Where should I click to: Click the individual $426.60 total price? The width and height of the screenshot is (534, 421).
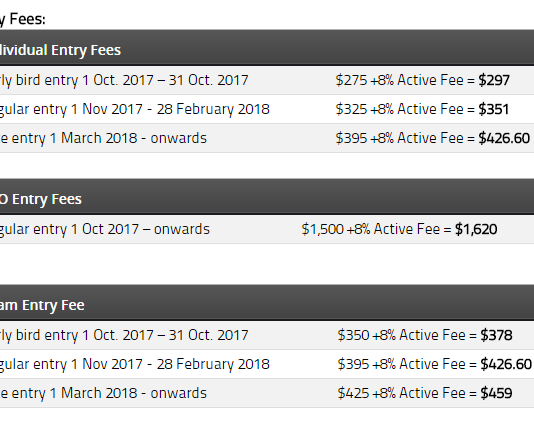[504, 138]
